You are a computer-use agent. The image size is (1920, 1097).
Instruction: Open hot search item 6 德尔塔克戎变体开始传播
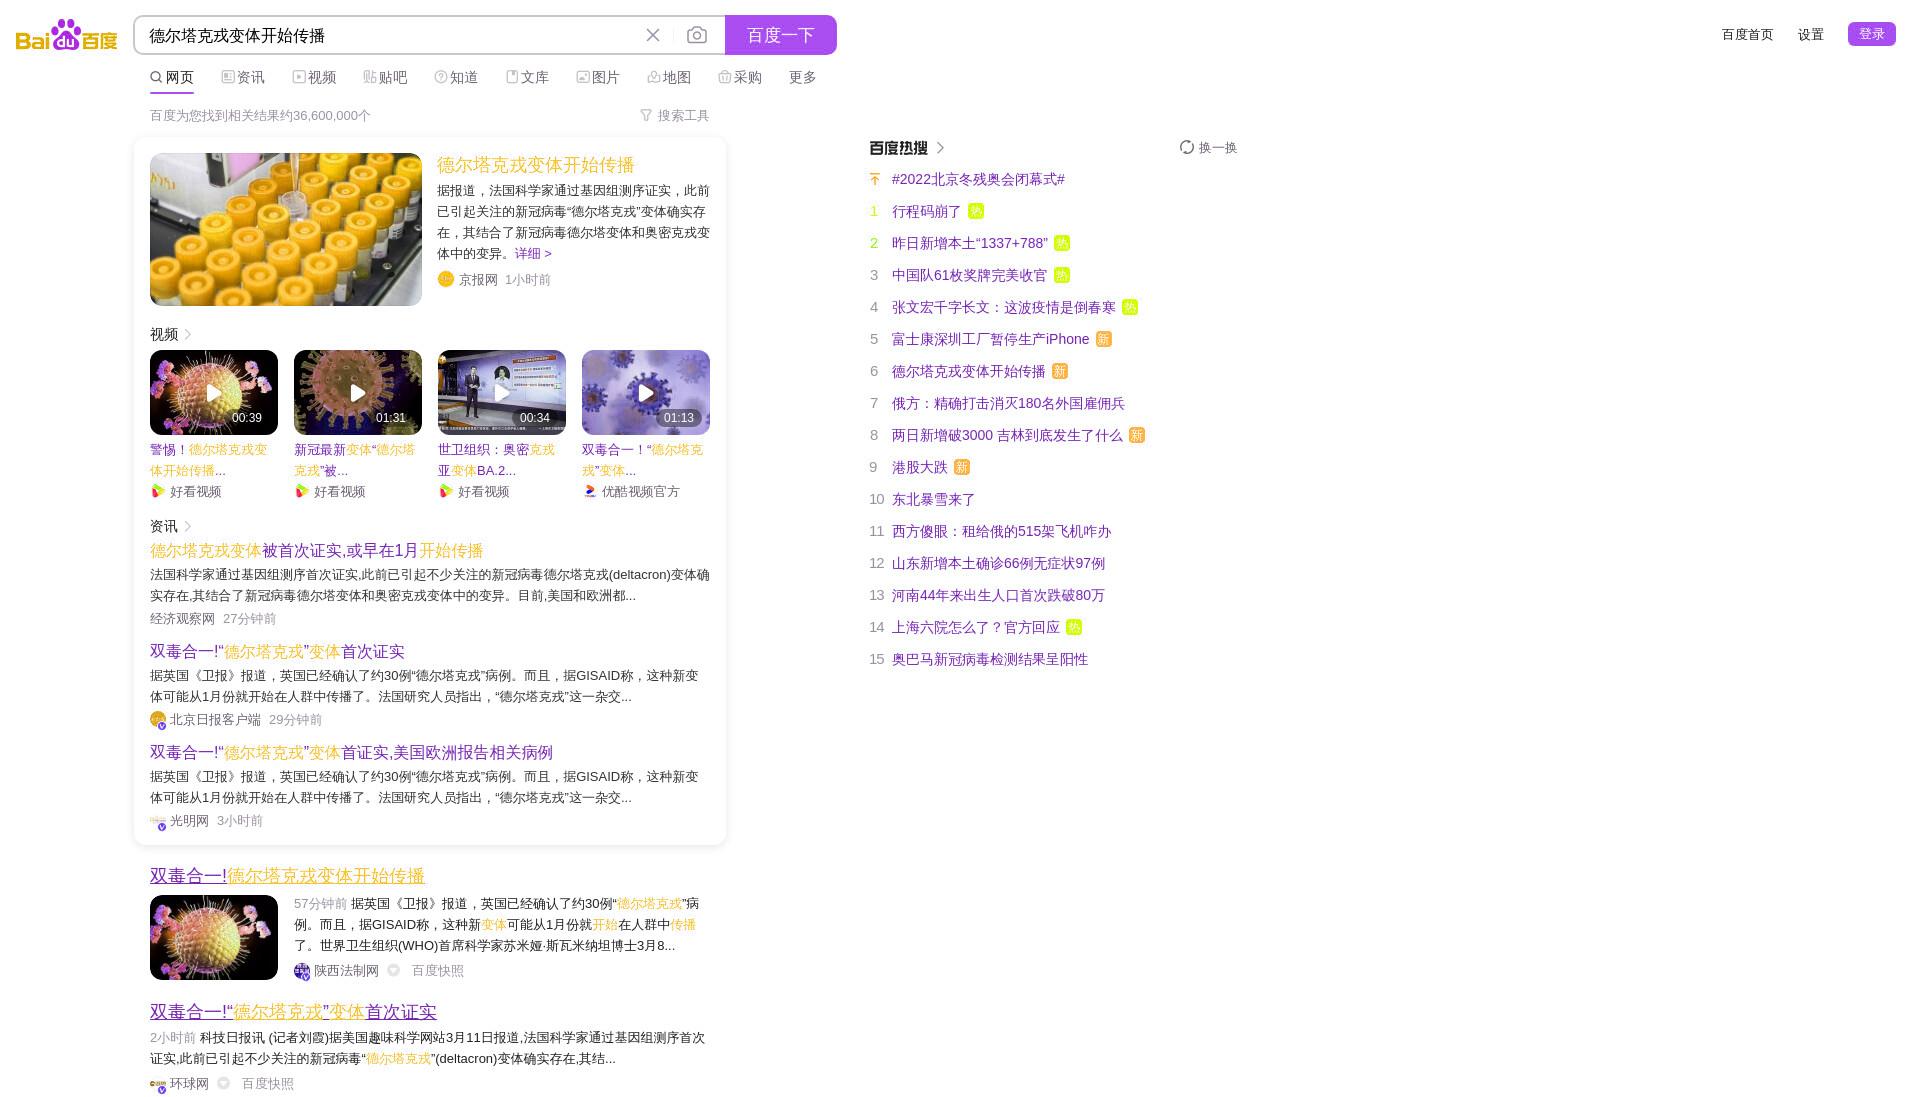coord(969,371)
